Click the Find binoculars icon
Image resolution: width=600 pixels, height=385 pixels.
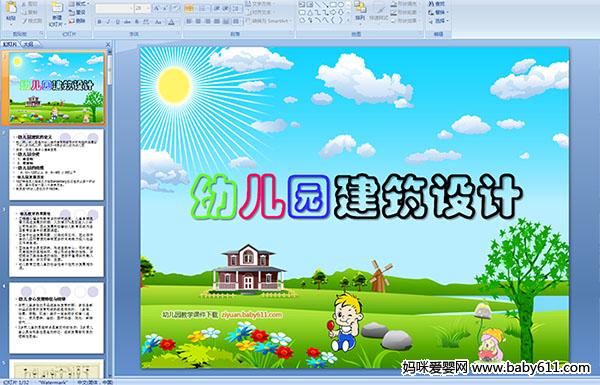(x=431, y=4)
